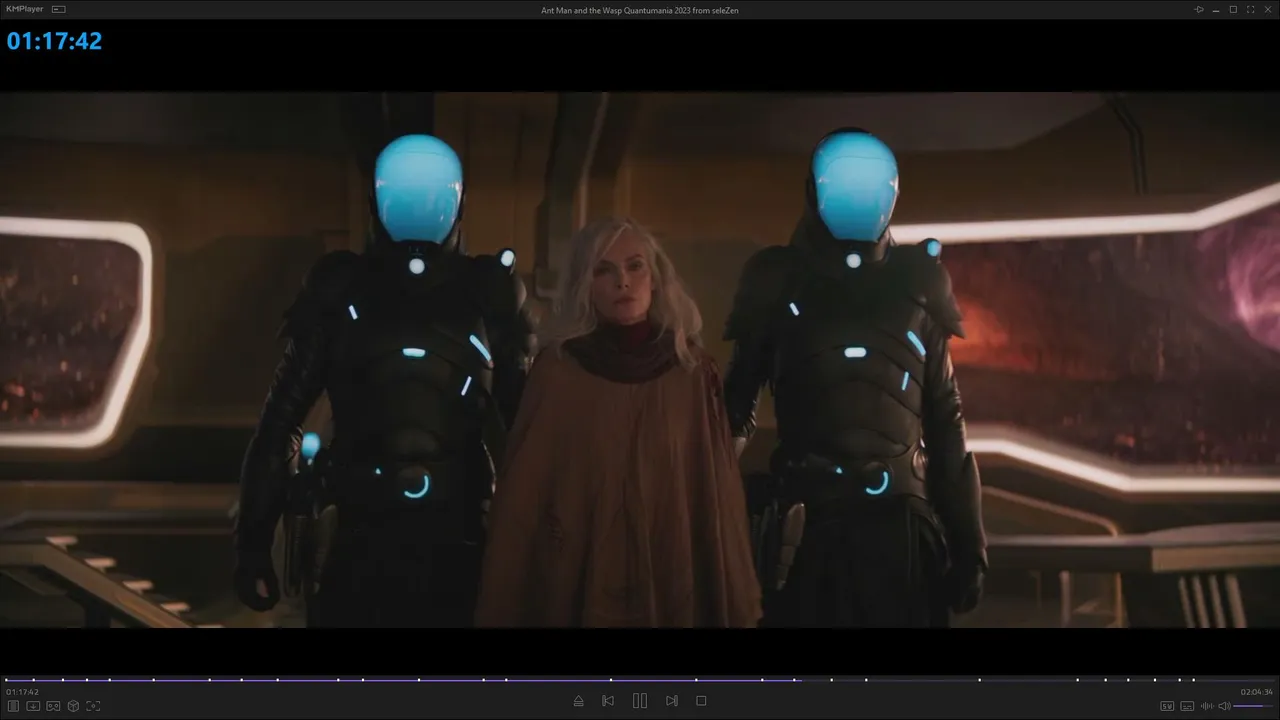Click the screen capture focus icon
The image size is (1280, 720).
[x=93, y=706]
